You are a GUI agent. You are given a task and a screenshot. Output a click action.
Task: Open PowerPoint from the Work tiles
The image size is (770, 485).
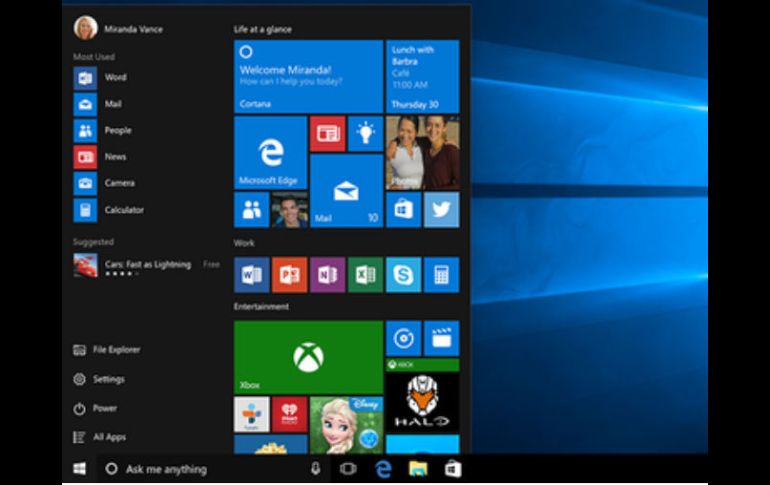click(x=289, y=274)
